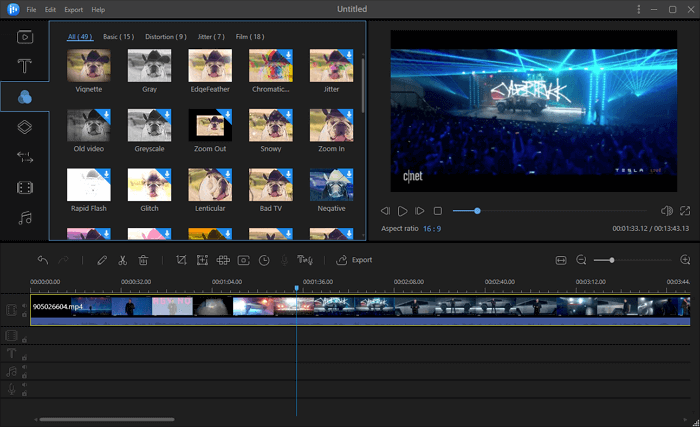Lock the main video track
The width and height of the screenshot is (700, 427).
coord(25,314)
